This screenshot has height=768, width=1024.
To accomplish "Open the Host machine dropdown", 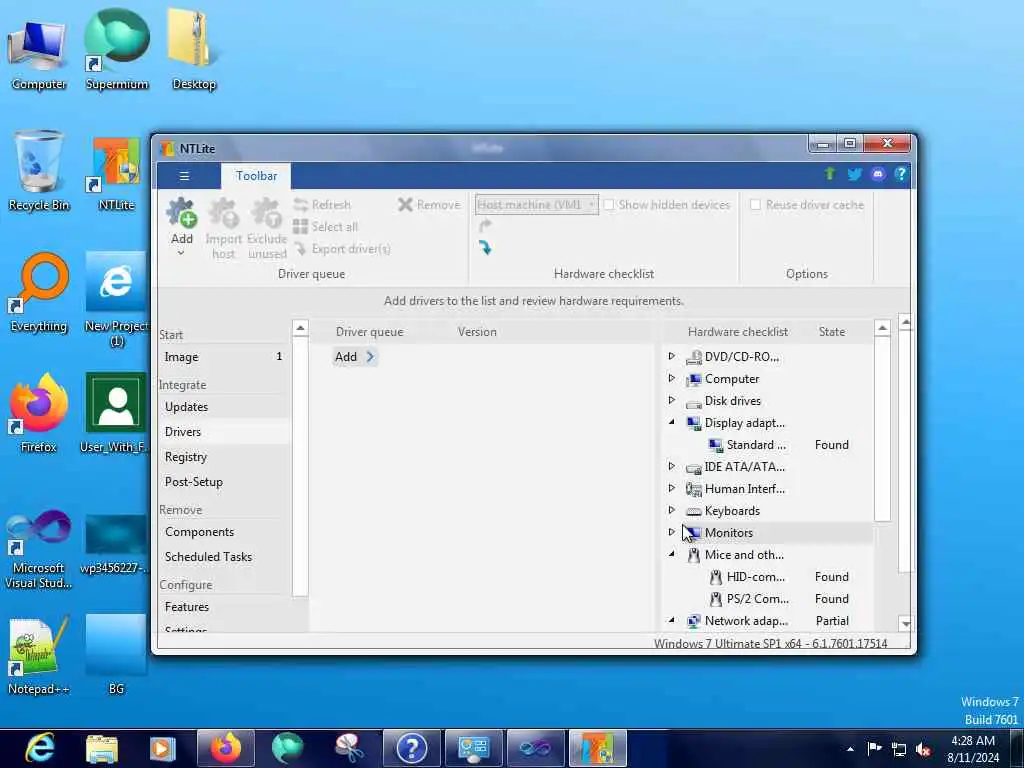I will tap(537, 205).
